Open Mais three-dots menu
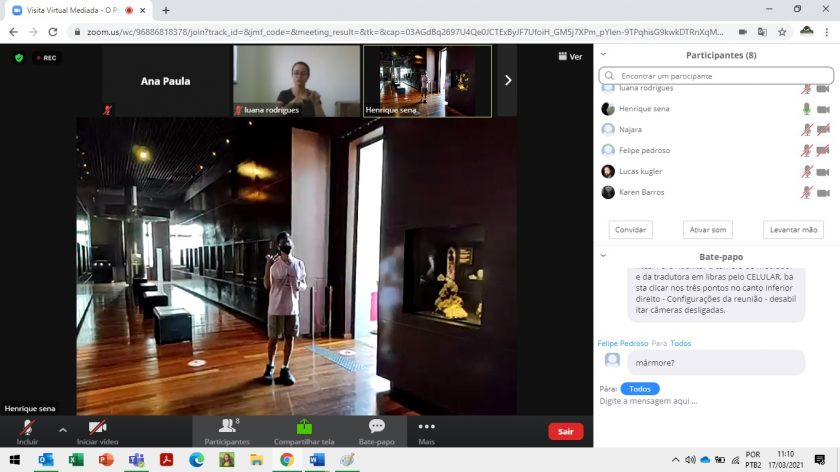840x472 pixels. (426, 432)
